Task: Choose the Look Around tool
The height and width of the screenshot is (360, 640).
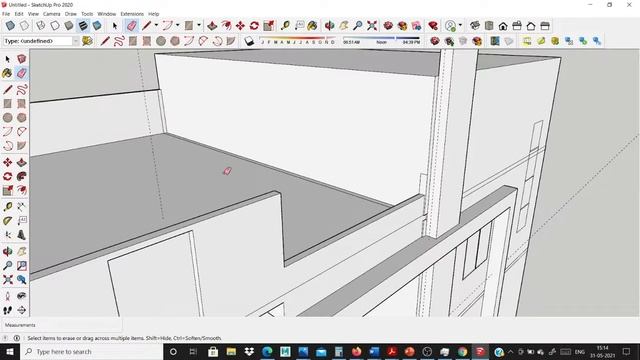Action: [22, 296]
